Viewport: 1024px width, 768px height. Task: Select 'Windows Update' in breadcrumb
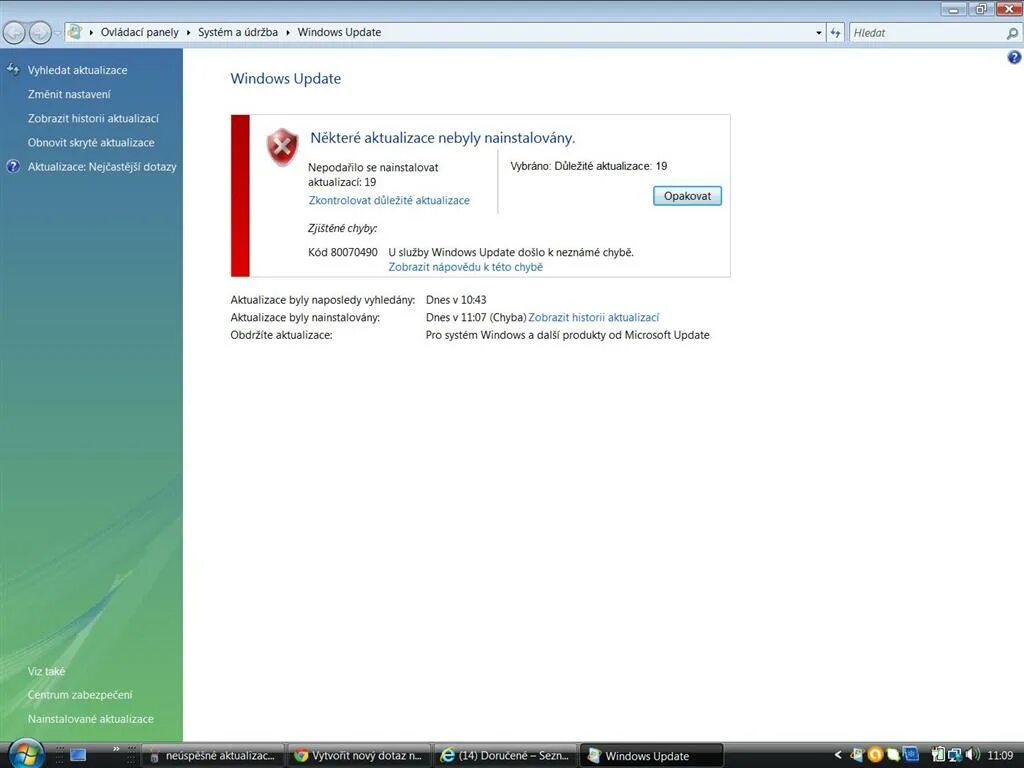pyautogui.click(x=339, y=32)
